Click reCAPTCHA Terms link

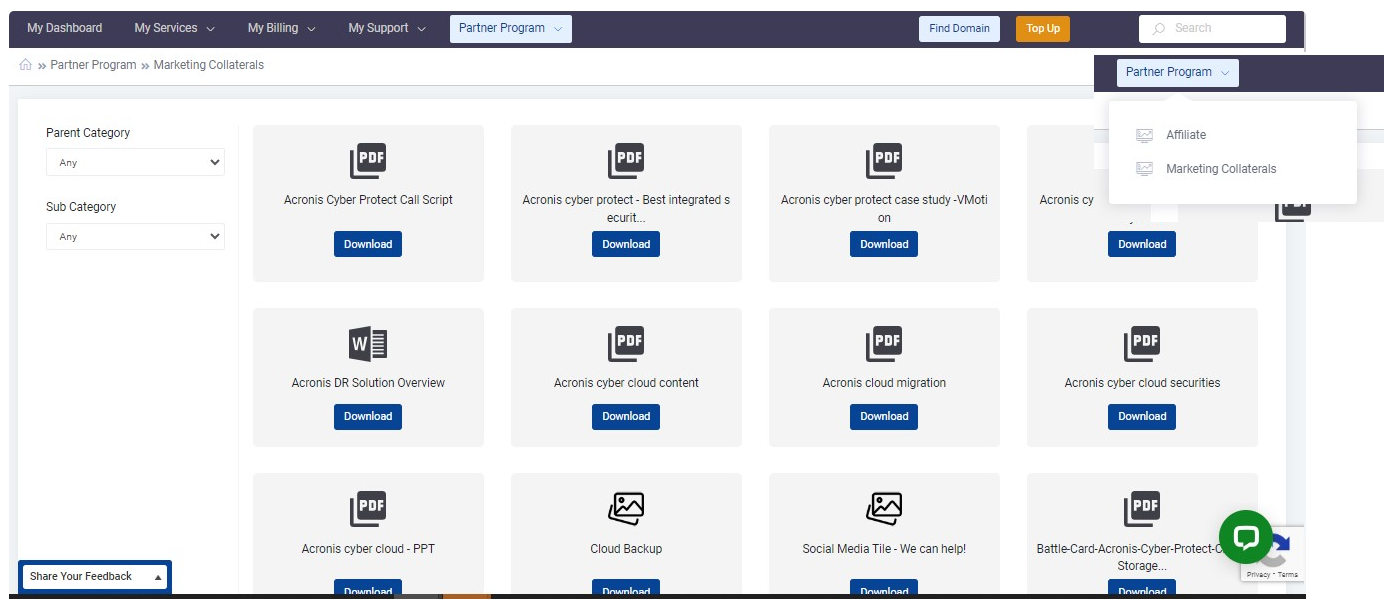(x=1288, y=575)
